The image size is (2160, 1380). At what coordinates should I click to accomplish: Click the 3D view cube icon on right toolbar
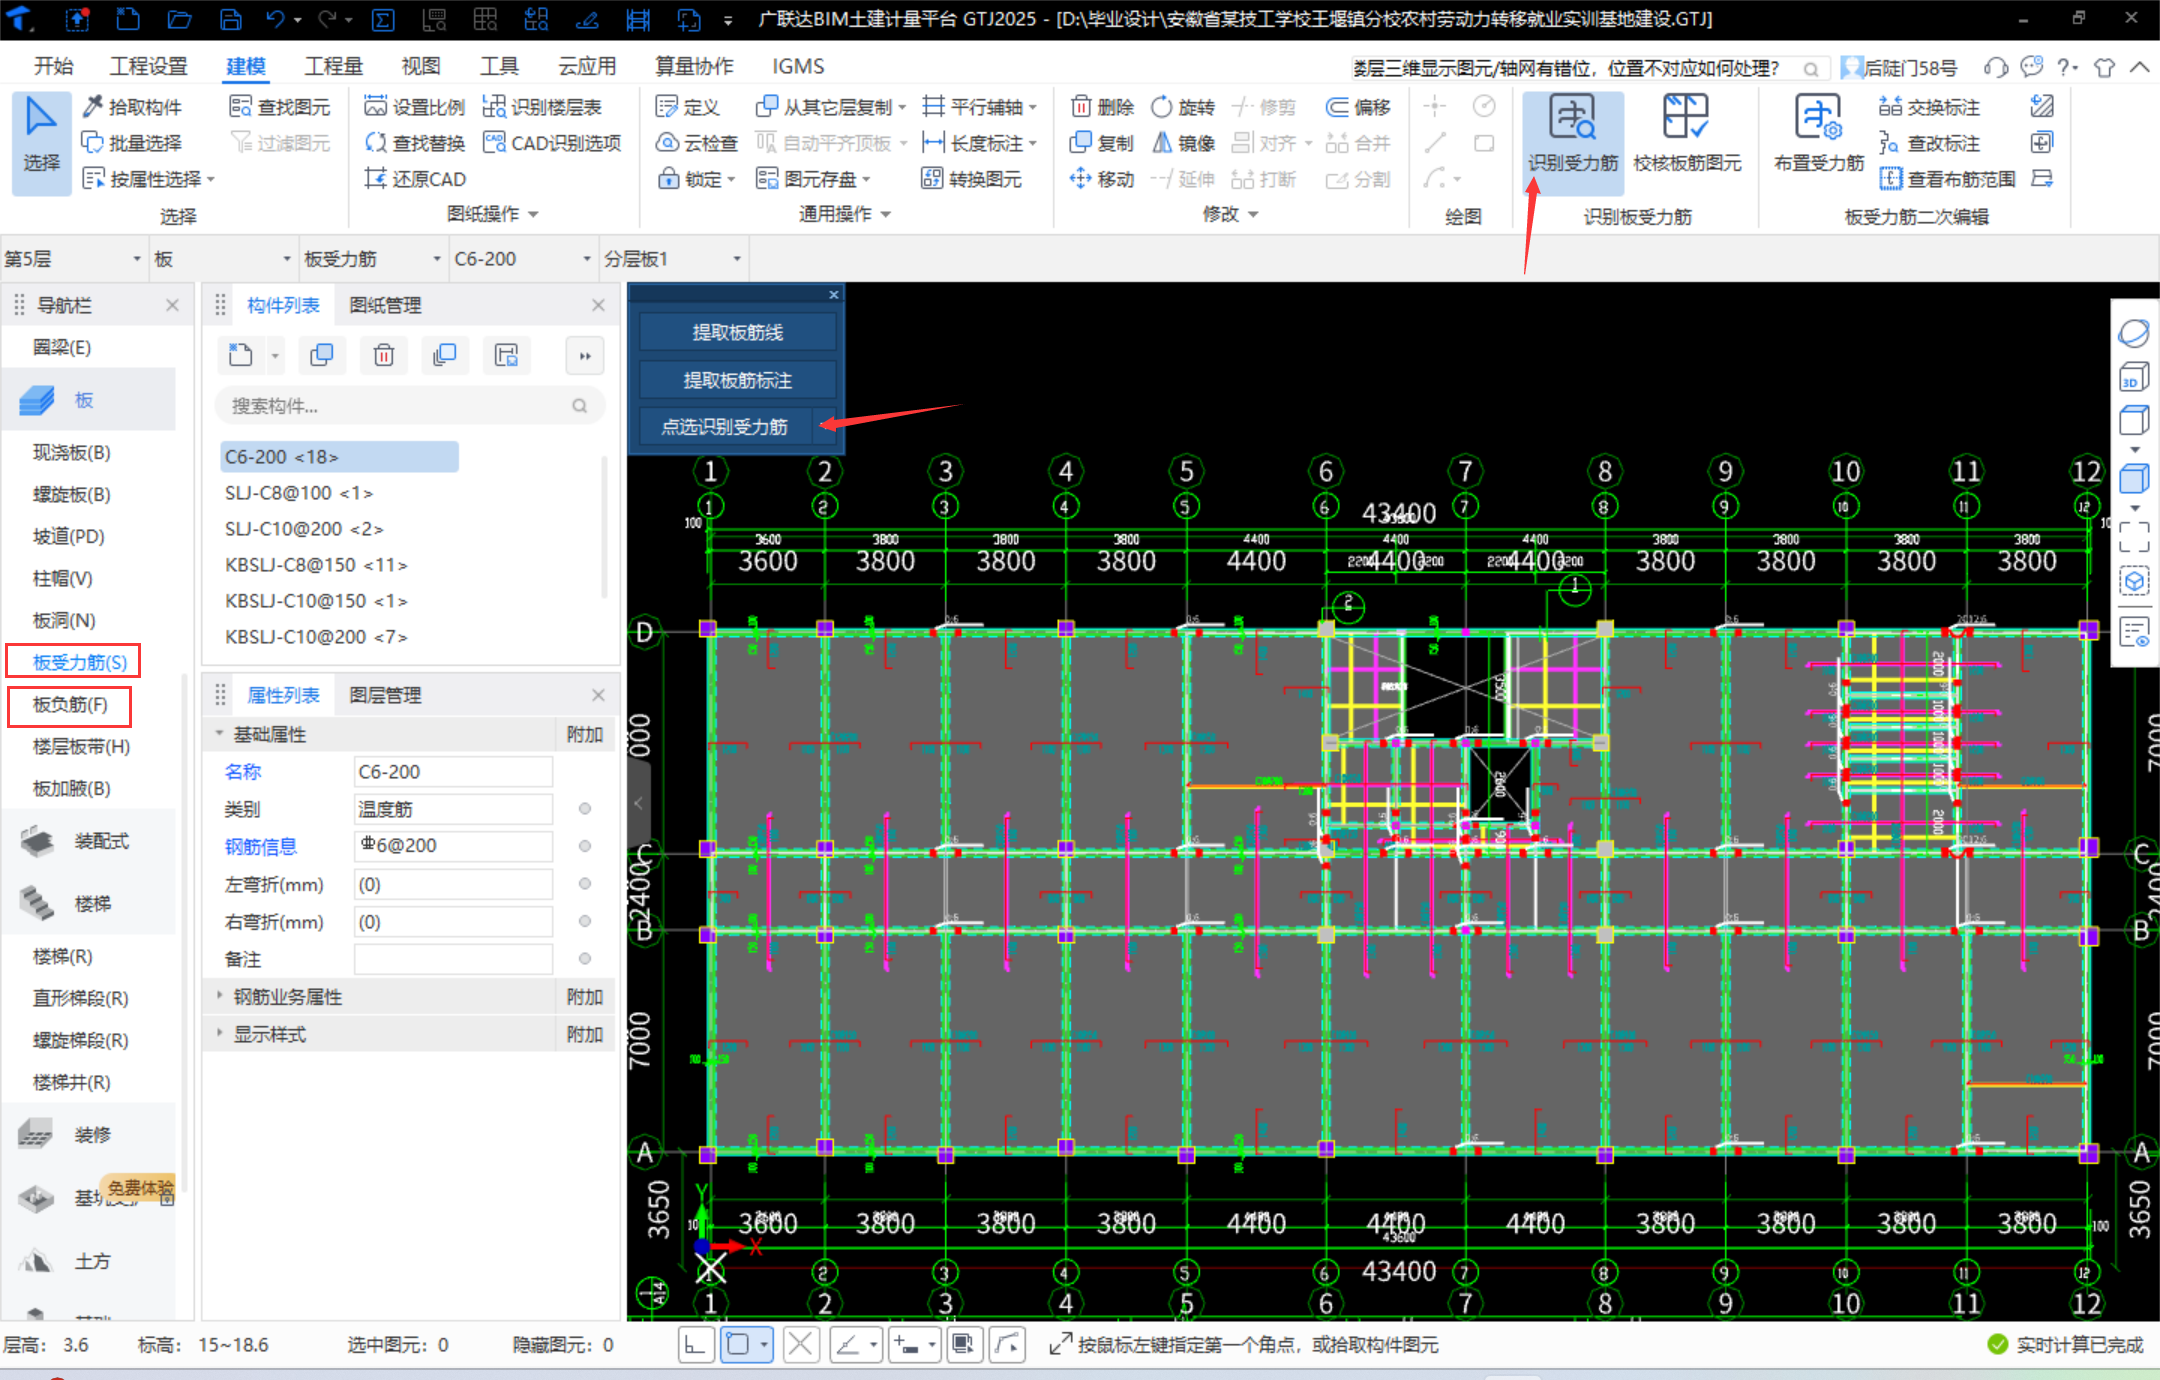click(2134, 377)
